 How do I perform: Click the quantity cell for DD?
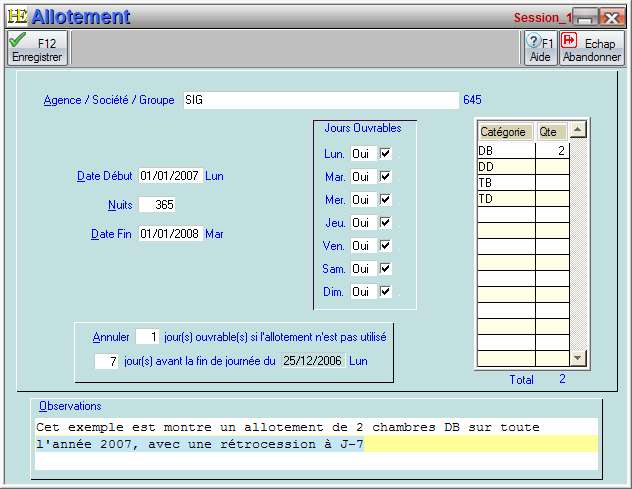[553, 166]
